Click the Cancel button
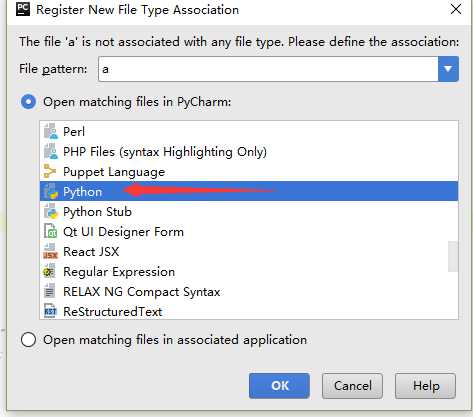The width and height of the screenshot is (473, 417). click(352, 386)
